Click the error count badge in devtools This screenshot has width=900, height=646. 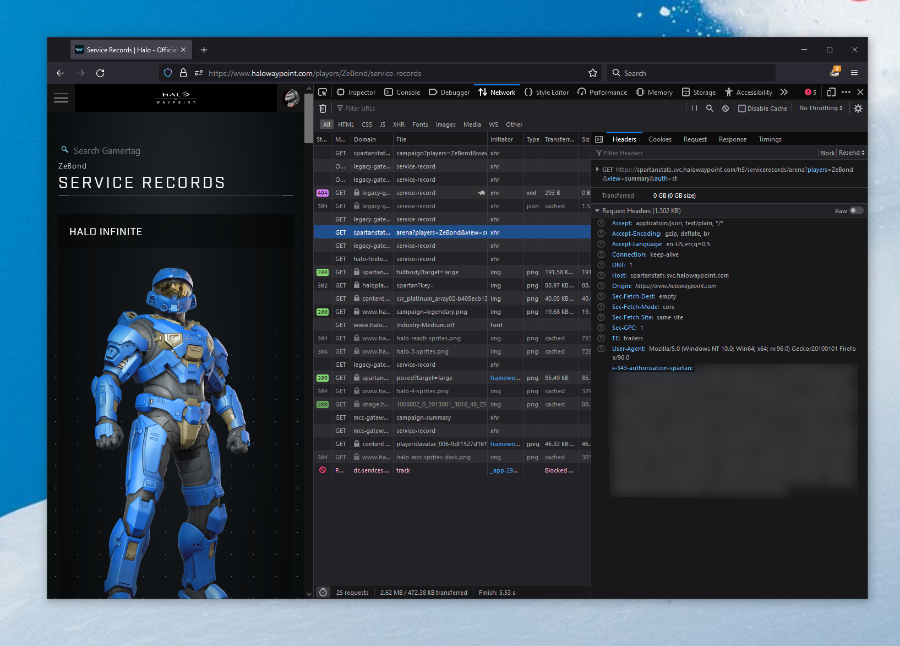810,92
